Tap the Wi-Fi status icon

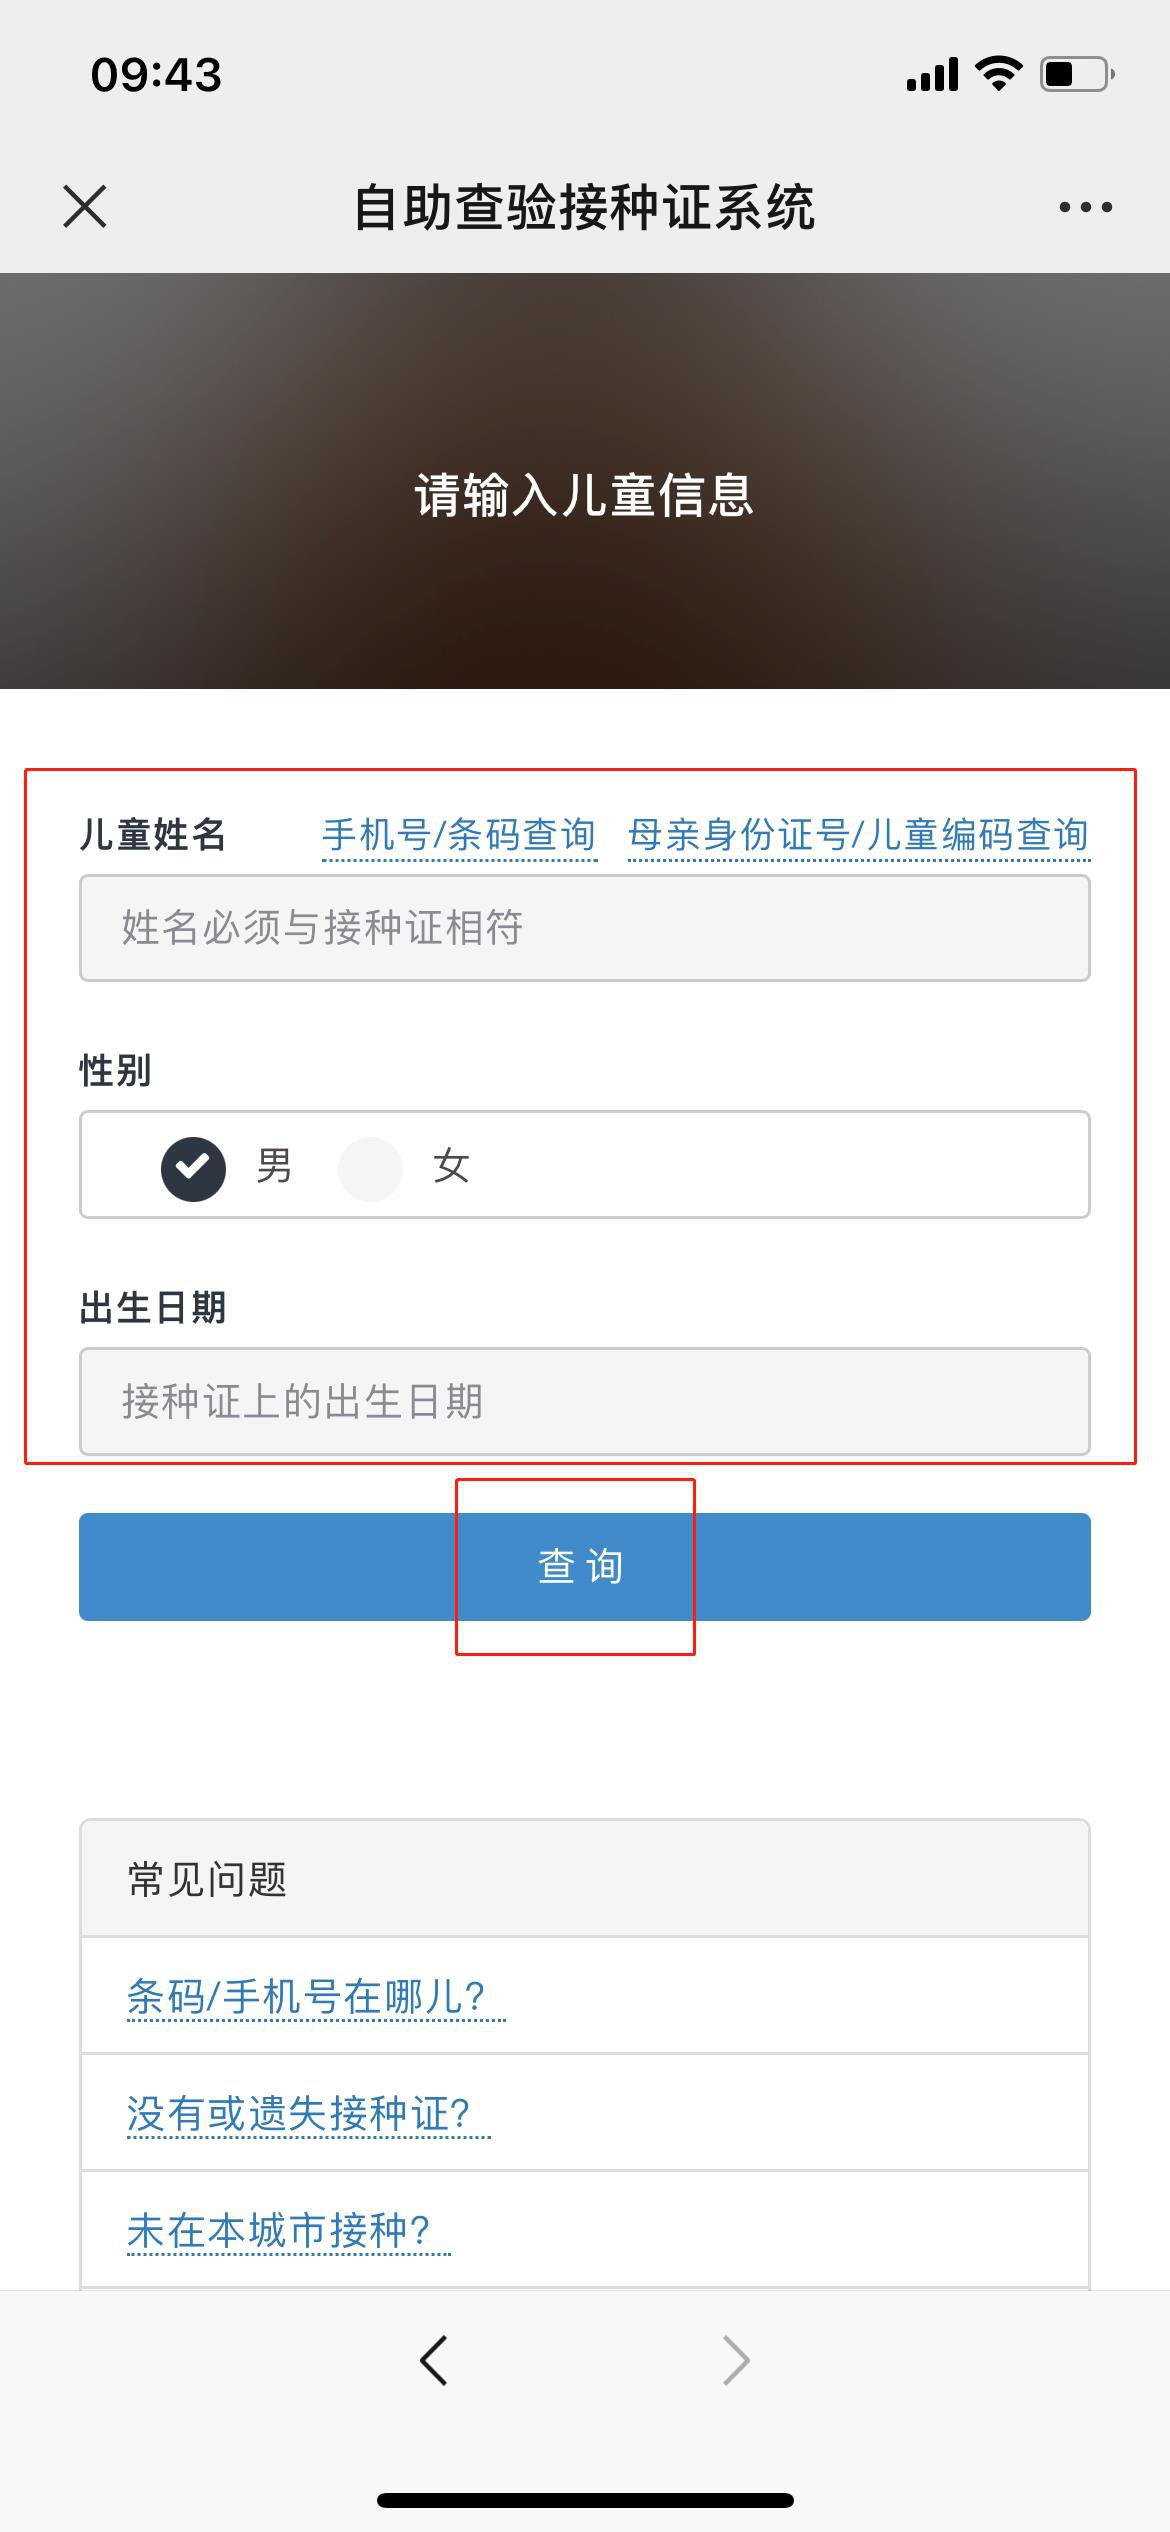pyautogui.click(x=998, y=74)
